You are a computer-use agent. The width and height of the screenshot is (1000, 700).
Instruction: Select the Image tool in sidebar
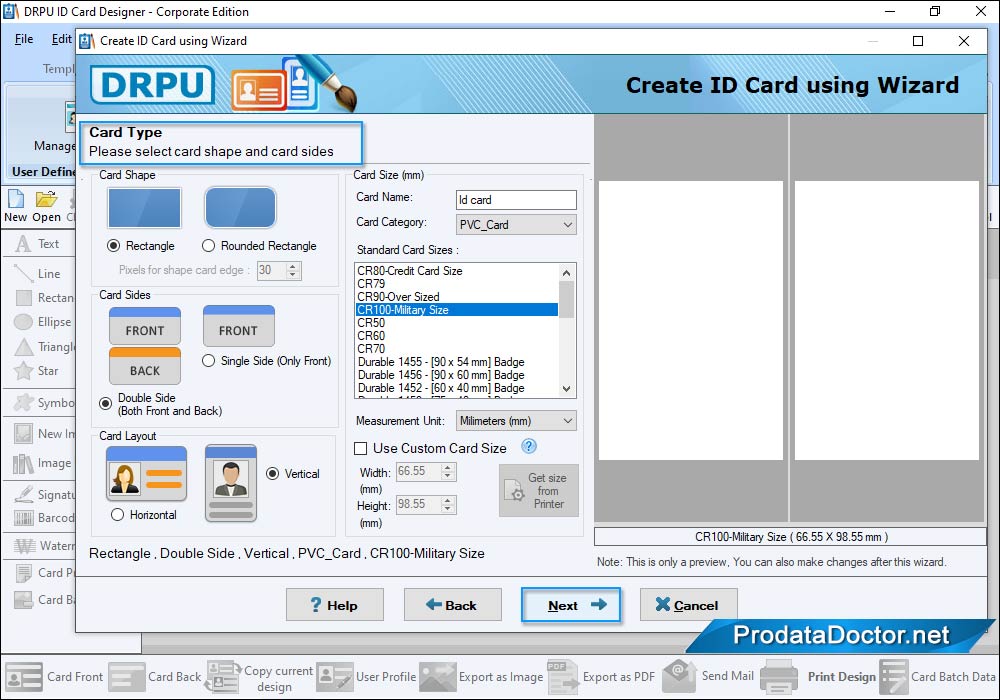(x=42, y=463)
